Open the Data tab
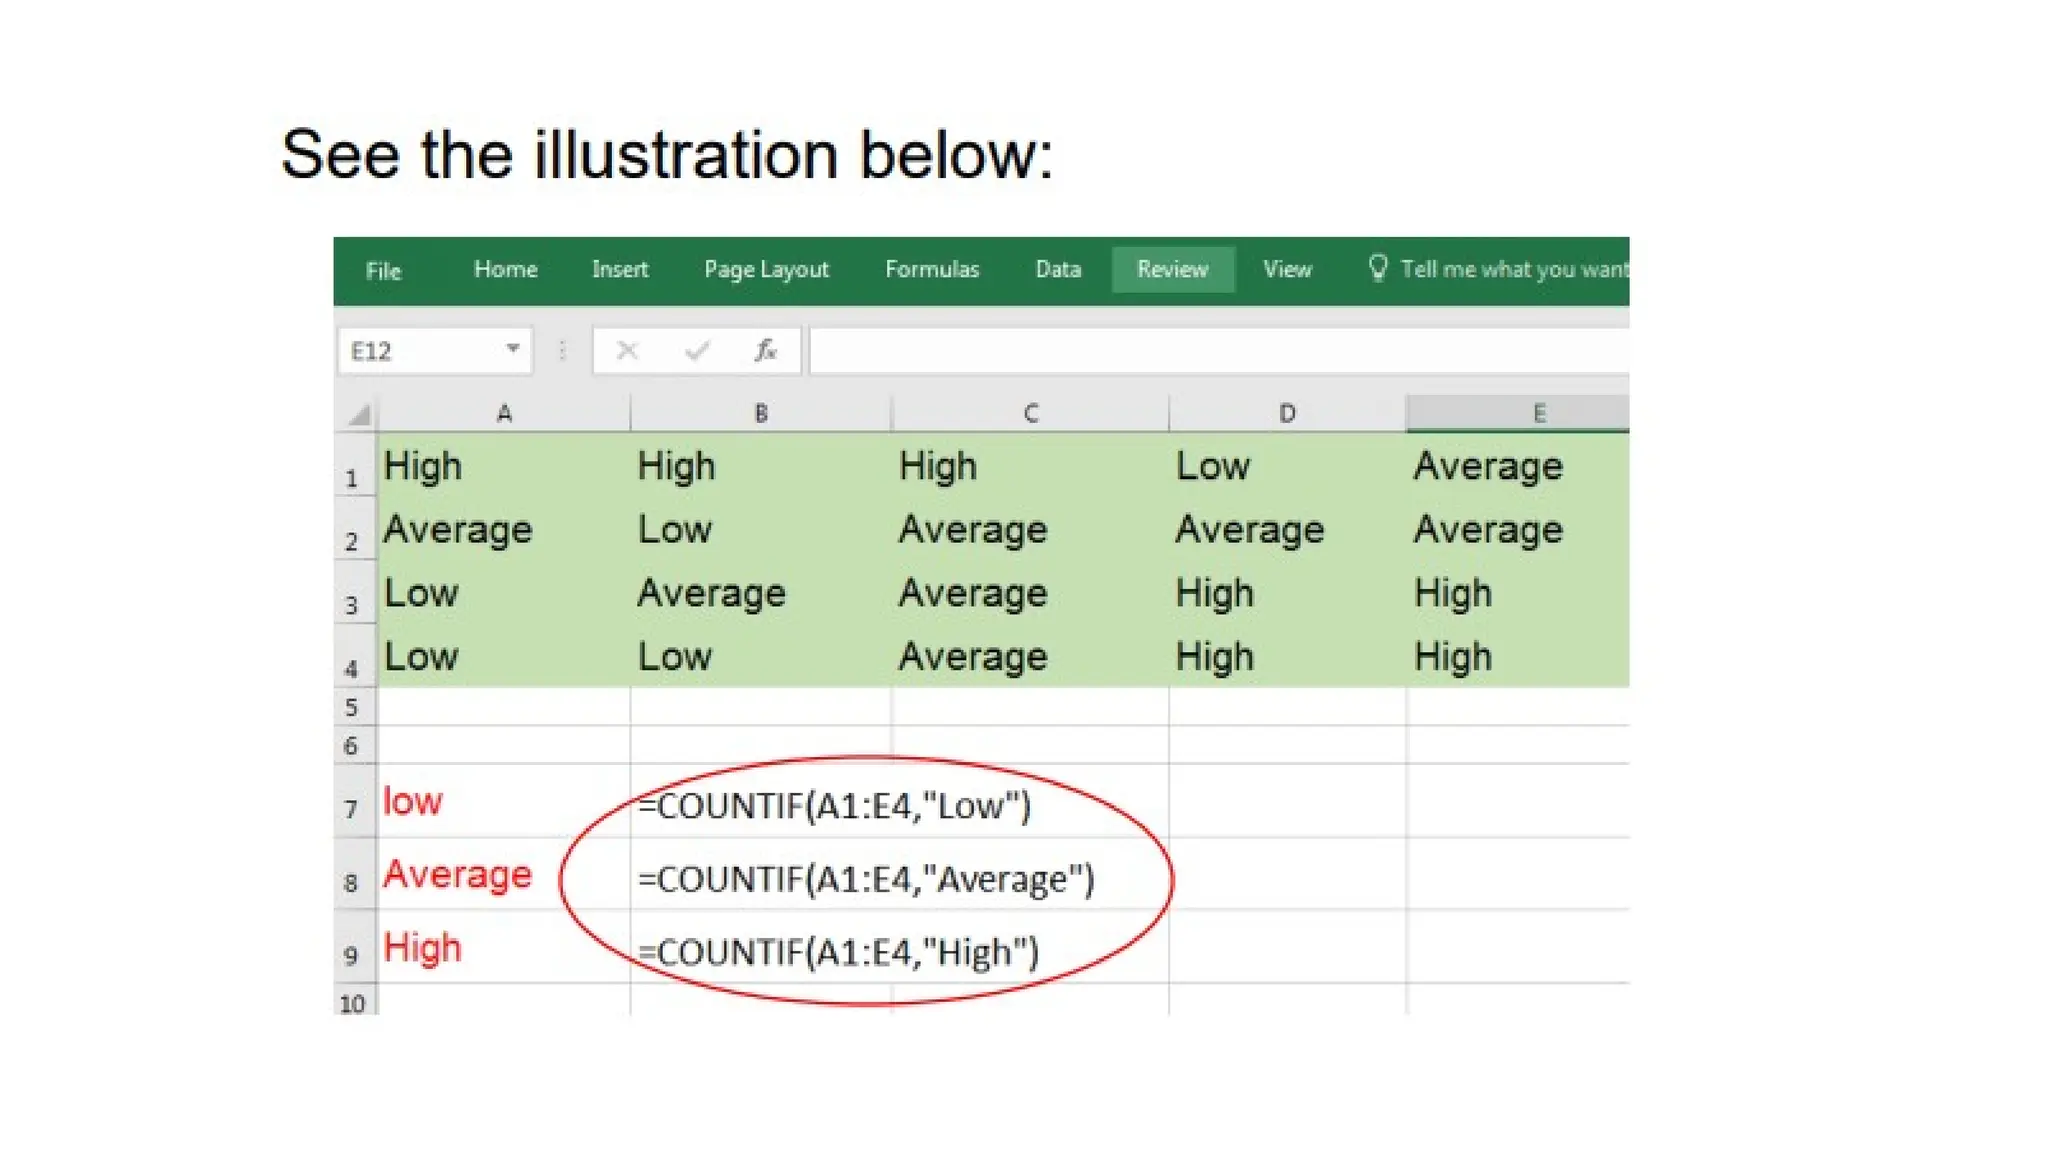 coord(1058,269)
